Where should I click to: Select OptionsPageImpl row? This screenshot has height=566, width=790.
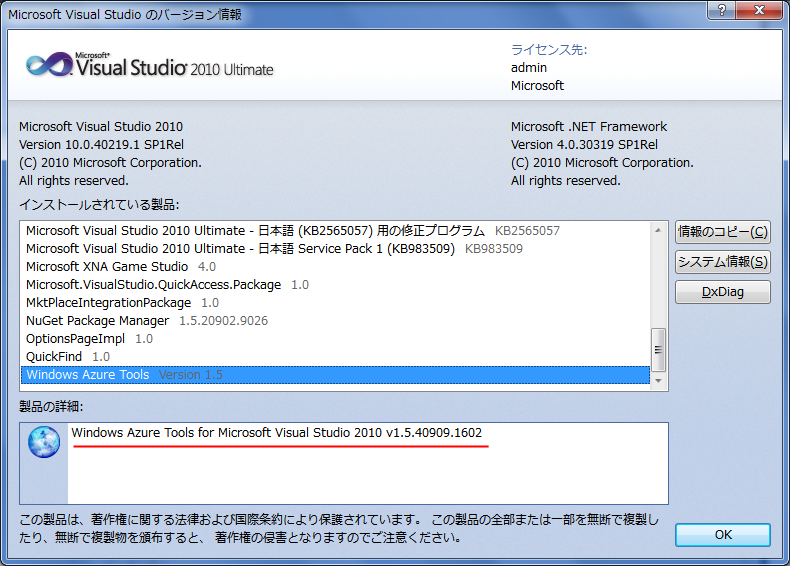click(335, 339)
